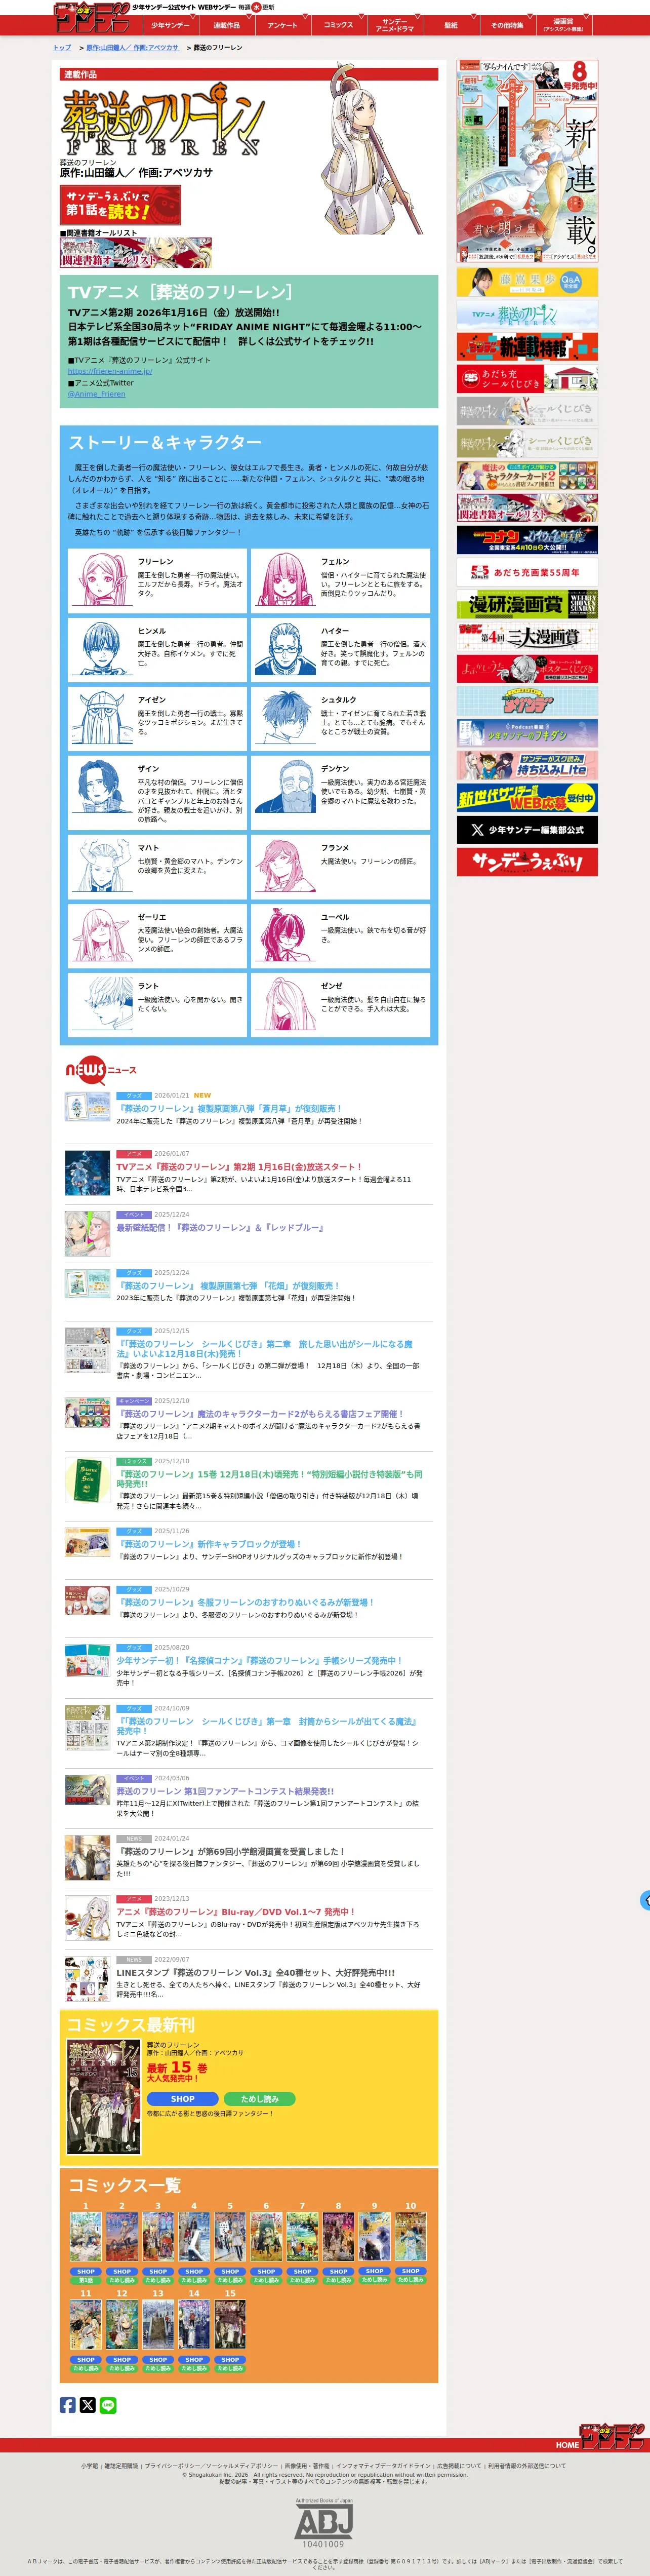The width and height of the screenshot is (650, 2576).
Task: Select the Eisen character portrait
Action: pyautogui.click(x=101, y=718)
